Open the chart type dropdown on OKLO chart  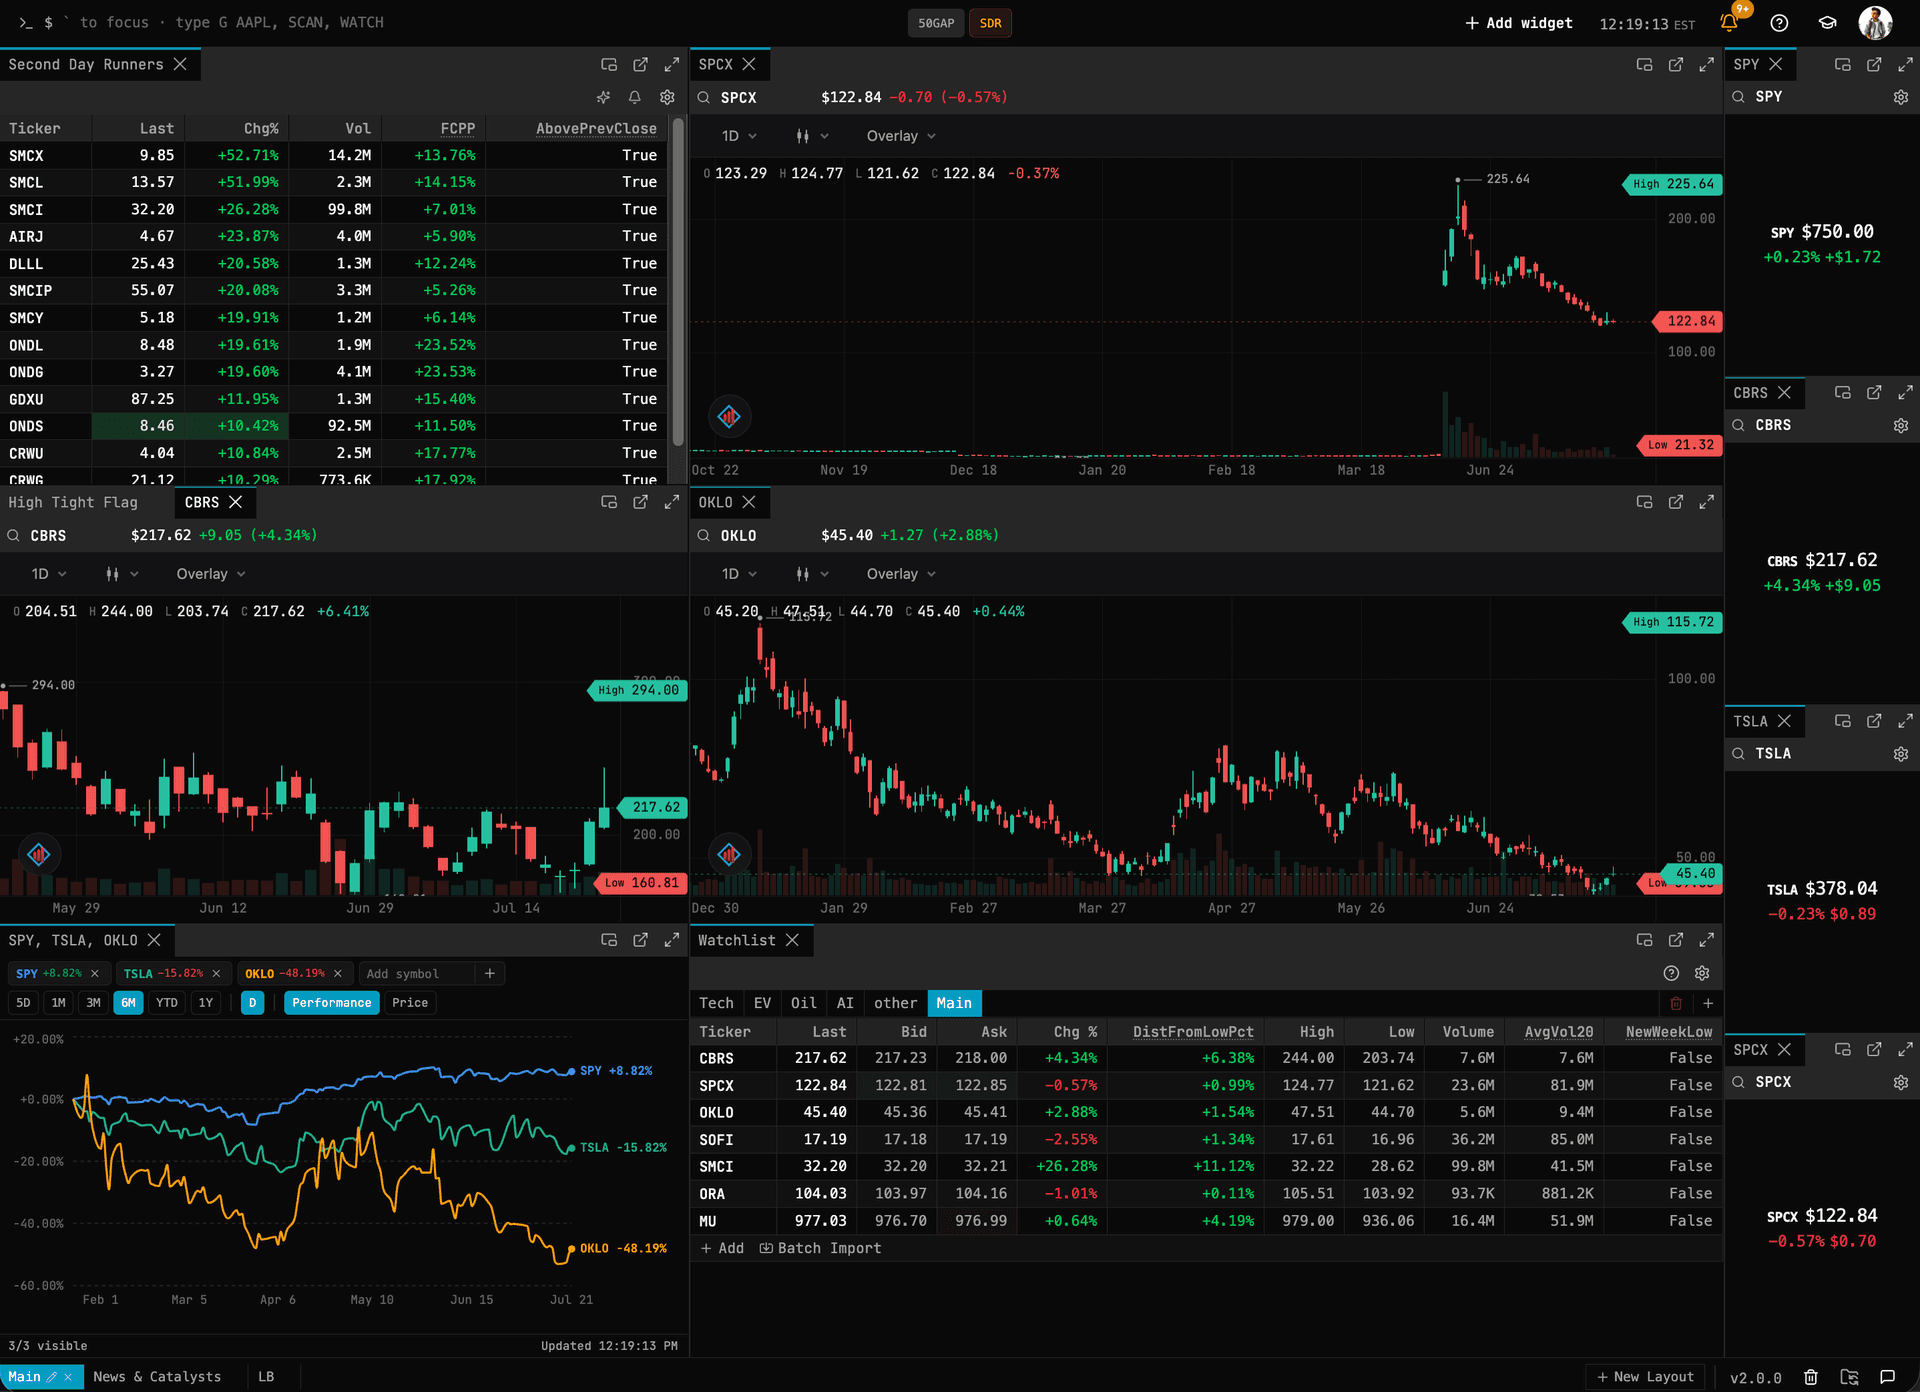tap(812, 574)
